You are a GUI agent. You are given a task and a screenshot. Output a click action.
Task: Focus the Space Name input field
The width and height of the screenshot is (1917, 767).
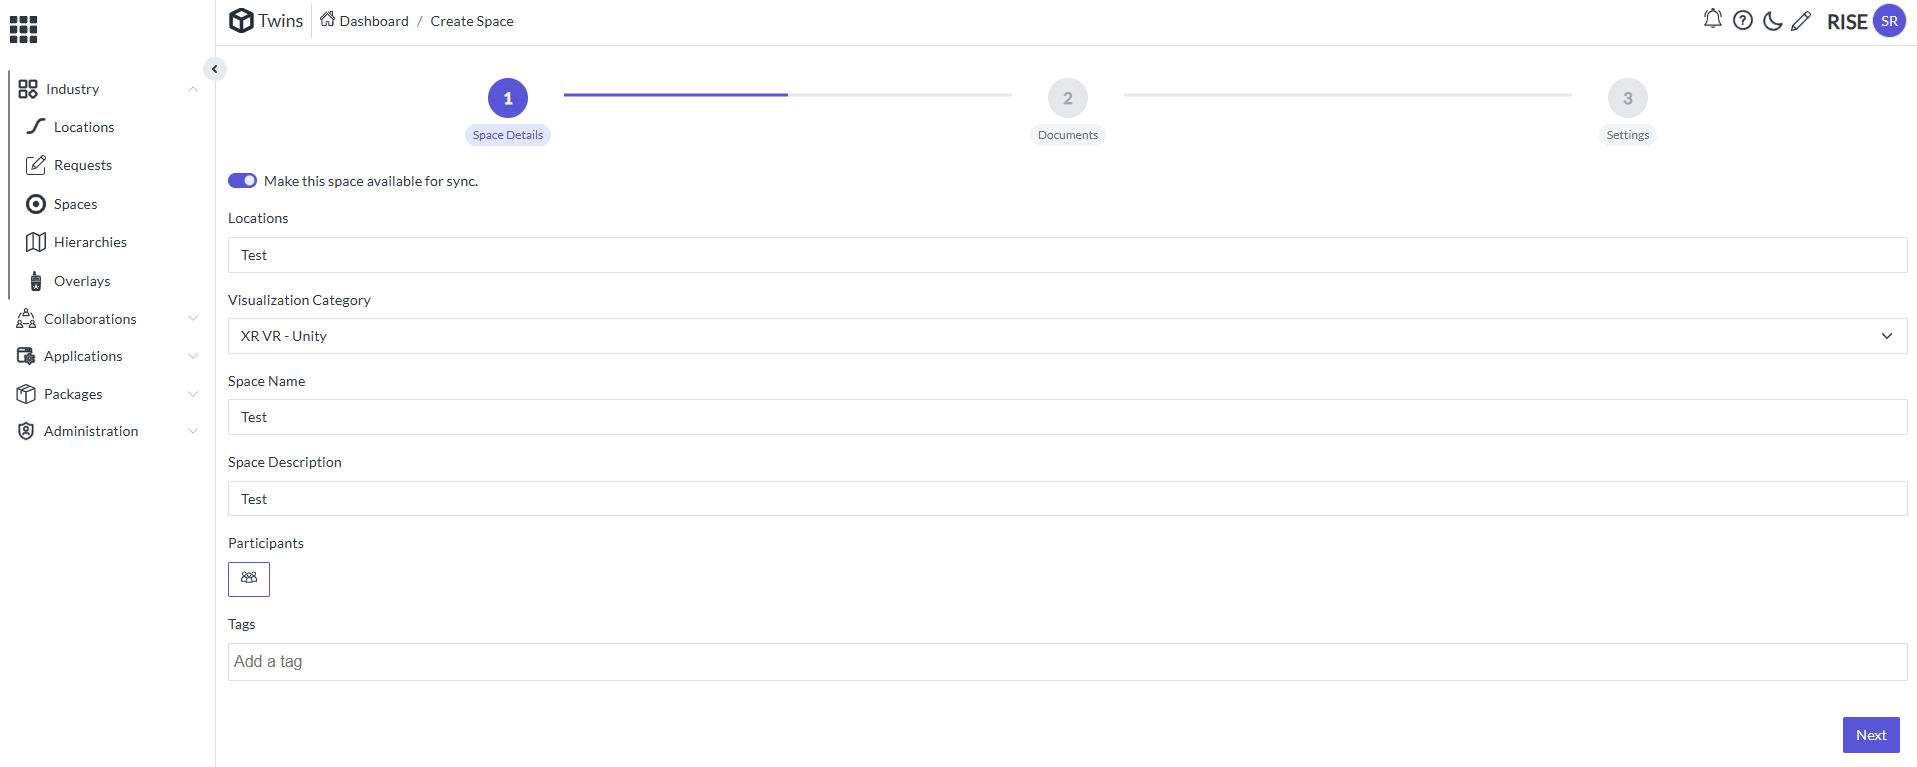click(1067, 417)
